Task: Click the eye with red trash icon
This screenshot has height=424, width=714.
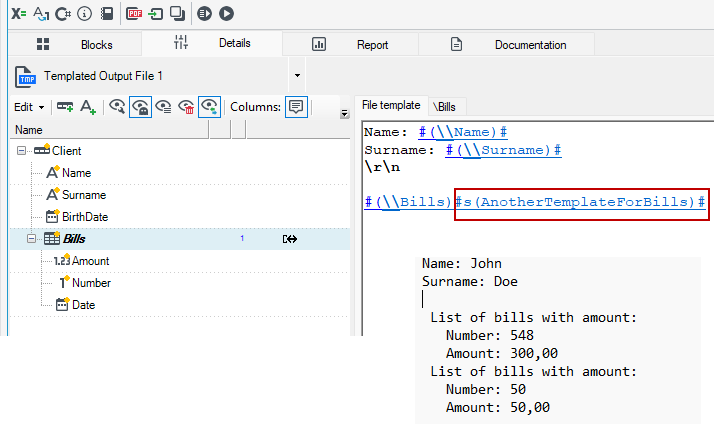Action: point(186,107)
